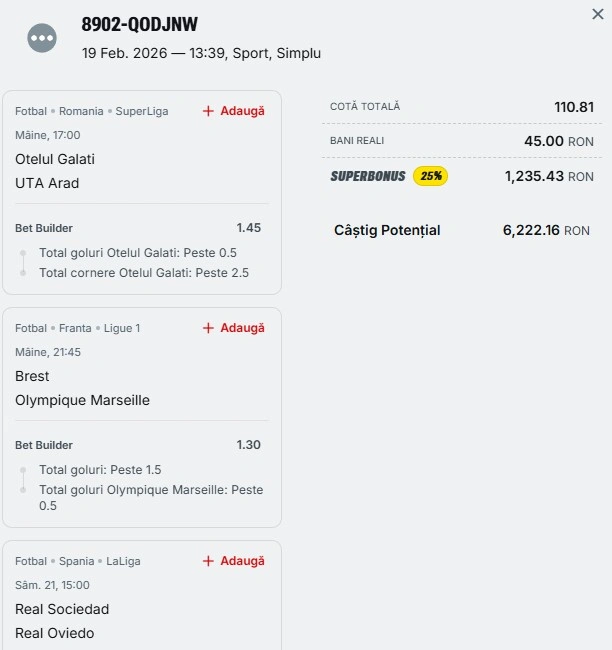Image resolution: width=612 pixels, height=650 pixels.
Task: Click the Real Oviedo team name
Action: click(x=55, y=633)
